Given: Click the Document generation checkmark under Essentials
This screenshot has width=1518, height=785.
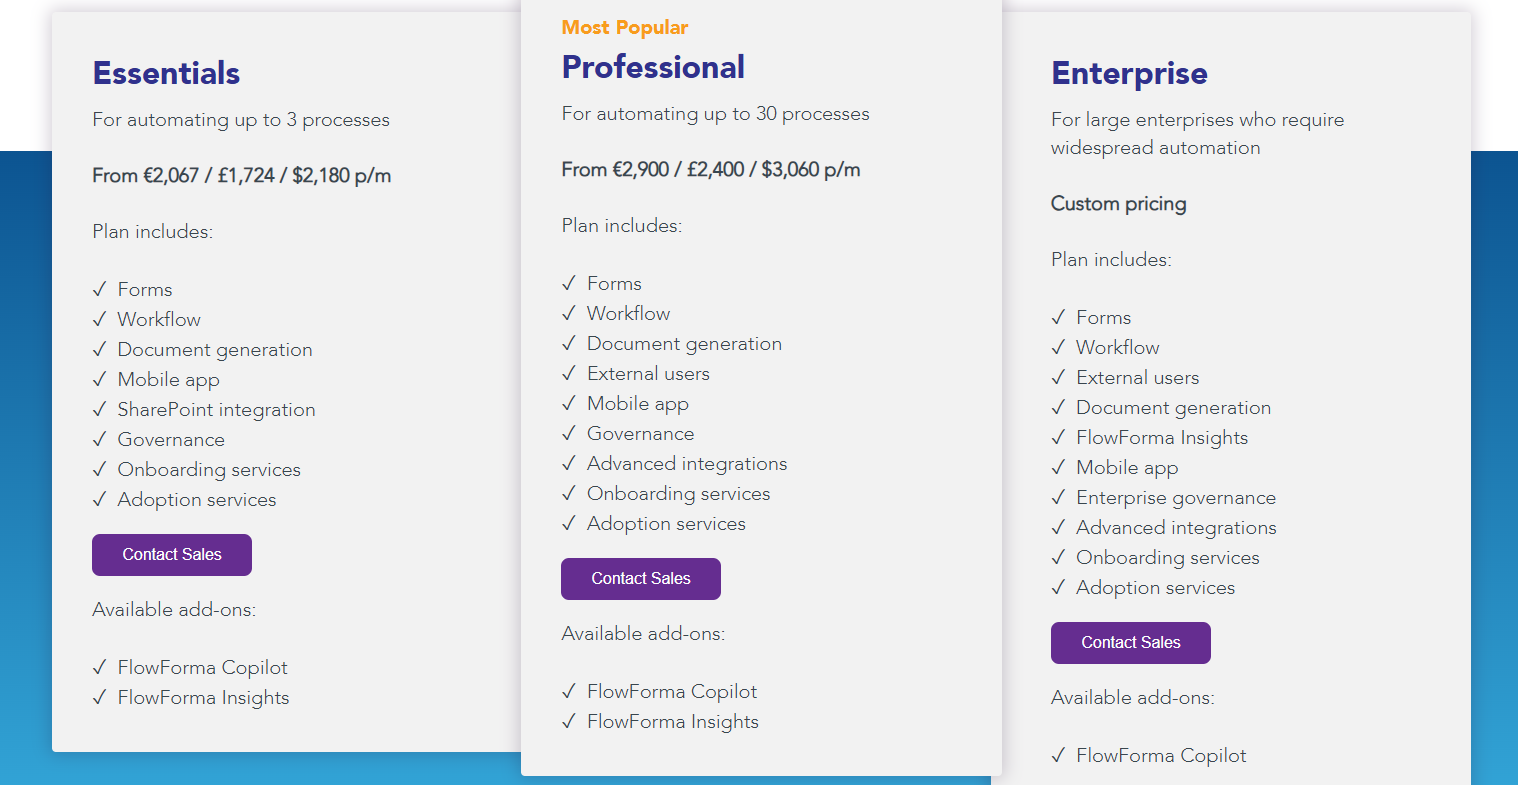Looking at the screenshot, I should click(x=98, y=349).
